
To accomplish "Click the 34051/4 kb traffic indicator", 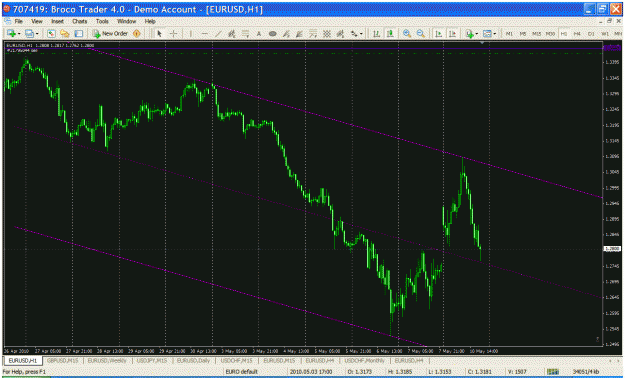I will 586,372.
